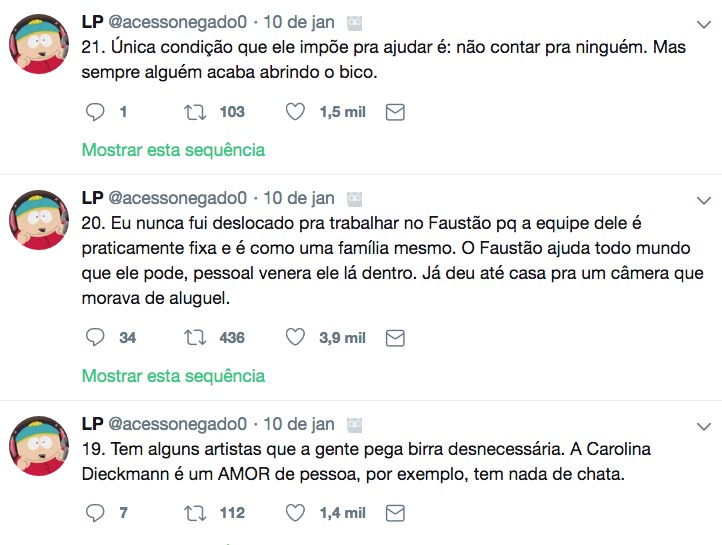Retweet the Carolina Dieckmann tweet
The image size is (722, 545).
pyautogui.click(x=195, y=513)
